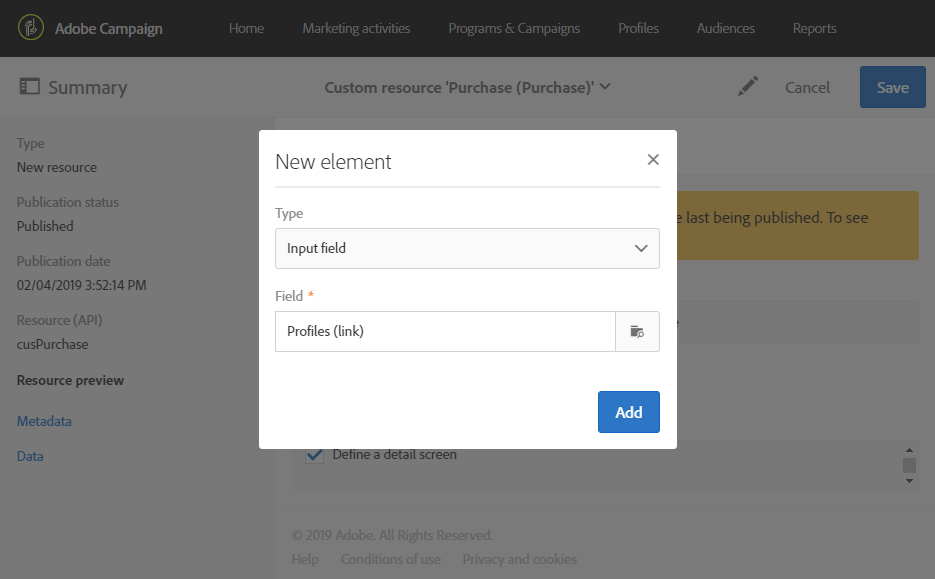Click the pencil edit icon
This screenshot has width=935, height=579.
748,87
